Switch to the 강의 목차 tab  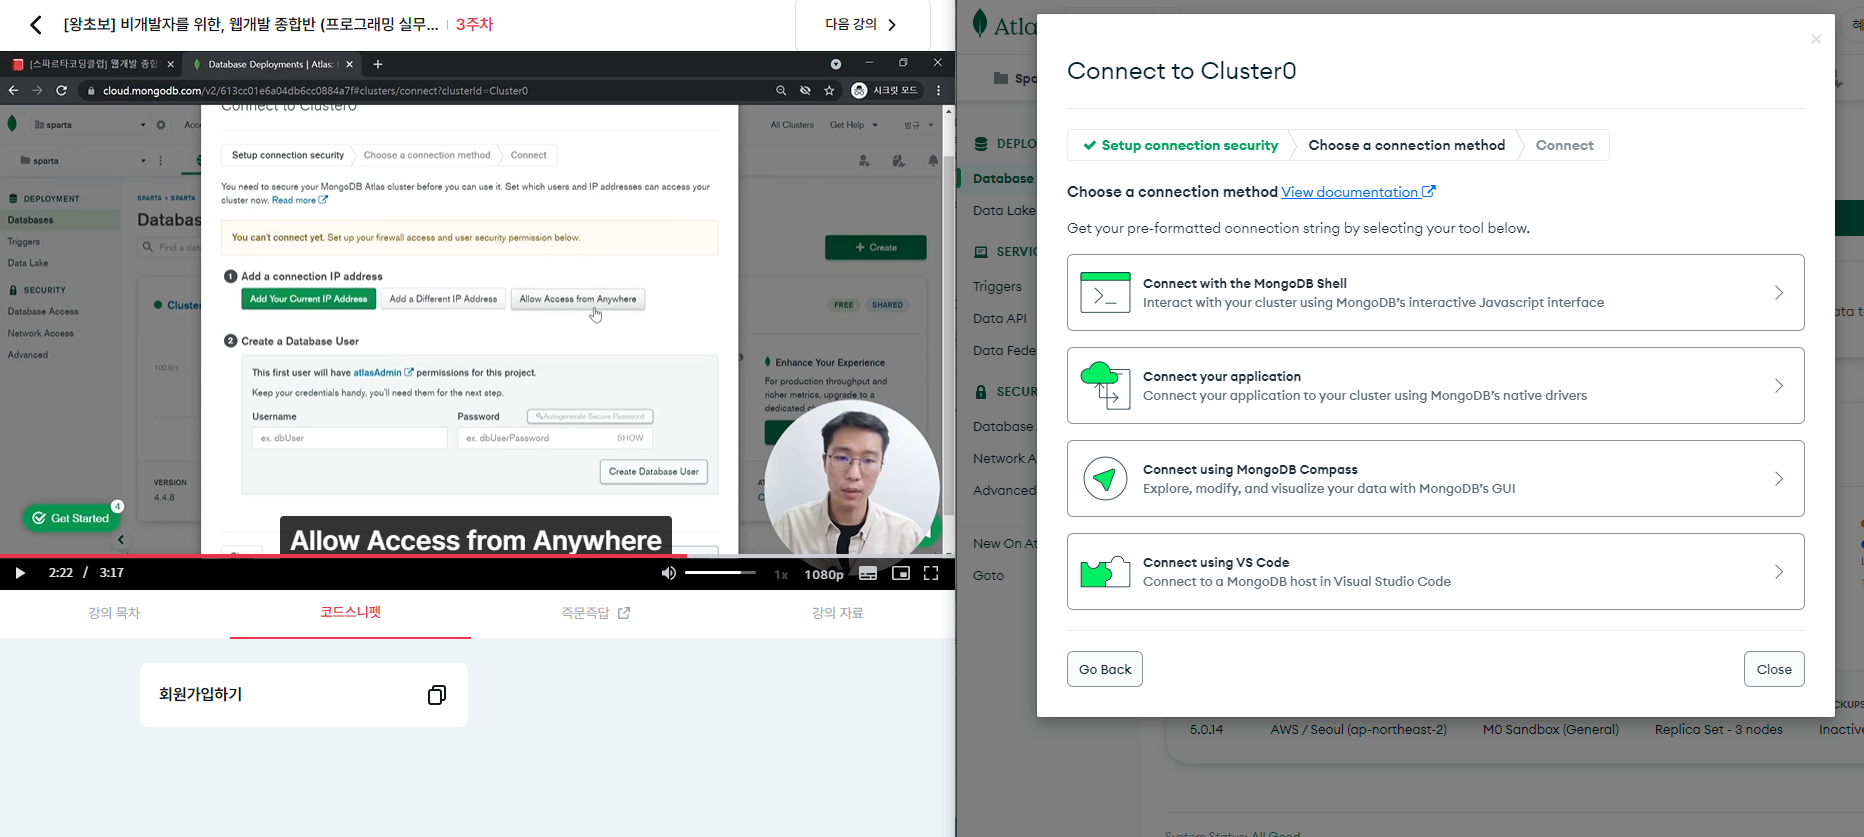[x=114, y=613]
